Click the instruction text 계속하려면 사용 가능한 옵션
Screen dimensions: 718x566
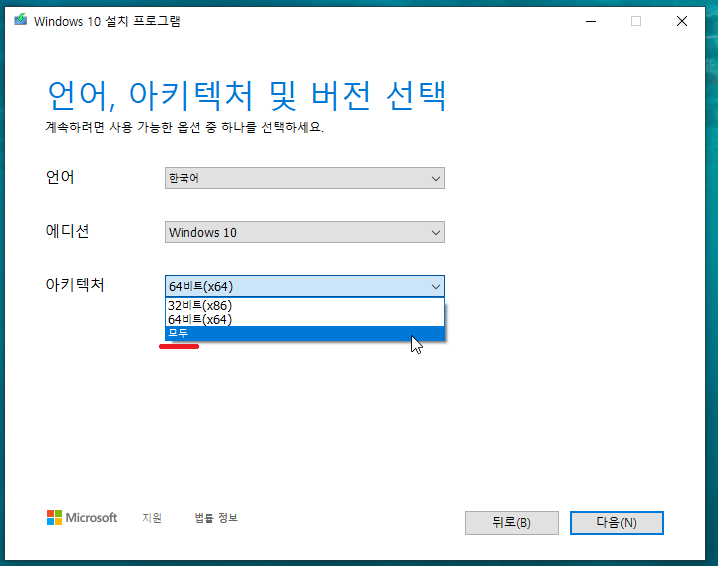point(185,127)
